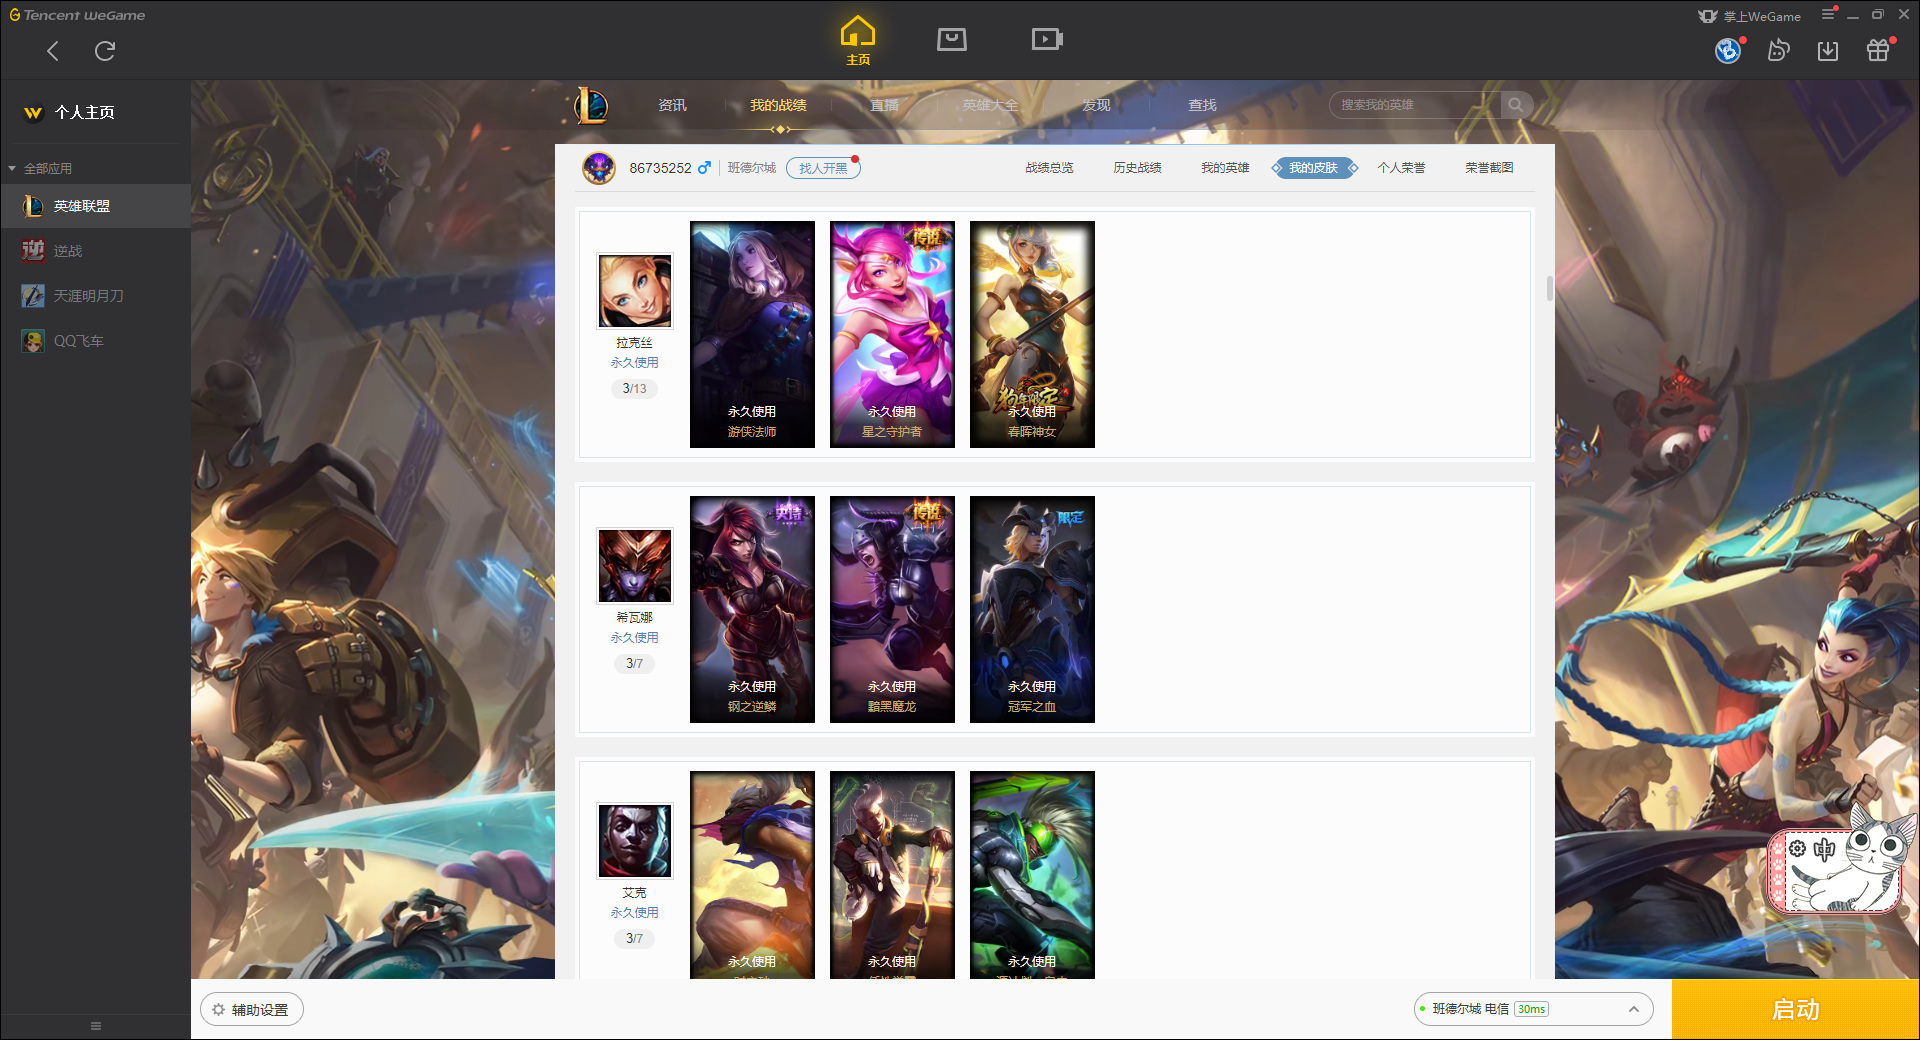The image size is (1920, 1040).
Task: Open the 游侠法师 skin card
Action: tap(752, 334)
